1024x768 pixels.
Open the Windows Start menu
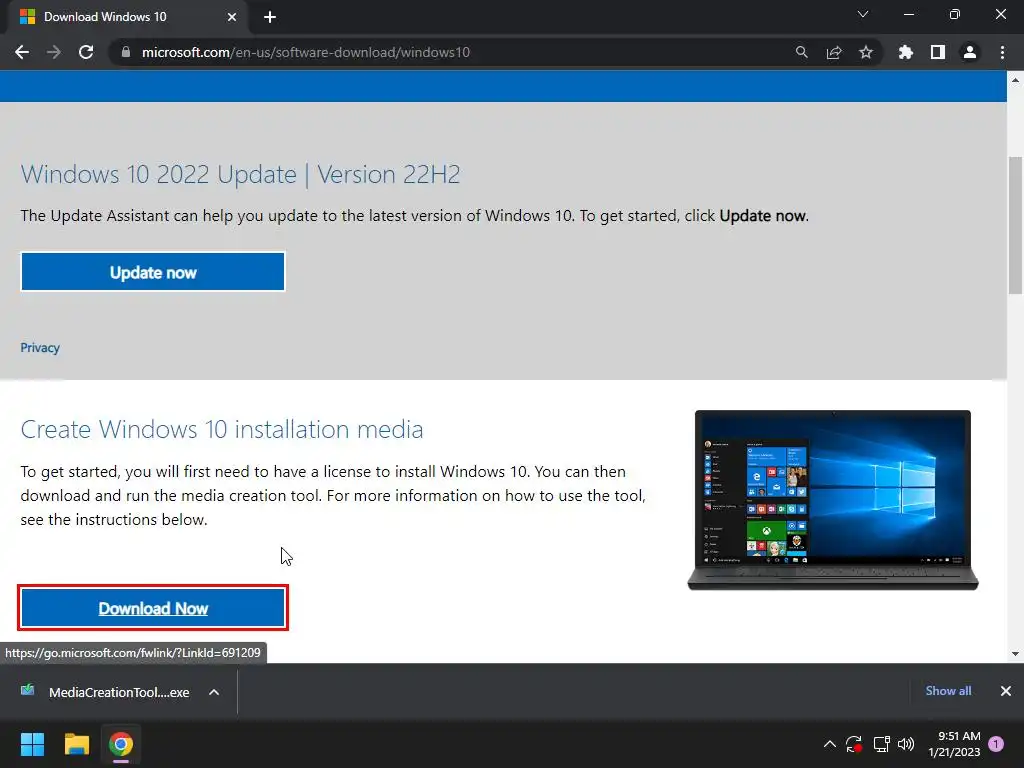pos(32,744)
